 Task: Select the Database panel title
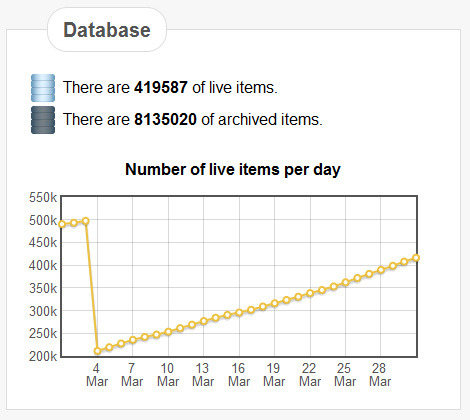coord(107,30)
